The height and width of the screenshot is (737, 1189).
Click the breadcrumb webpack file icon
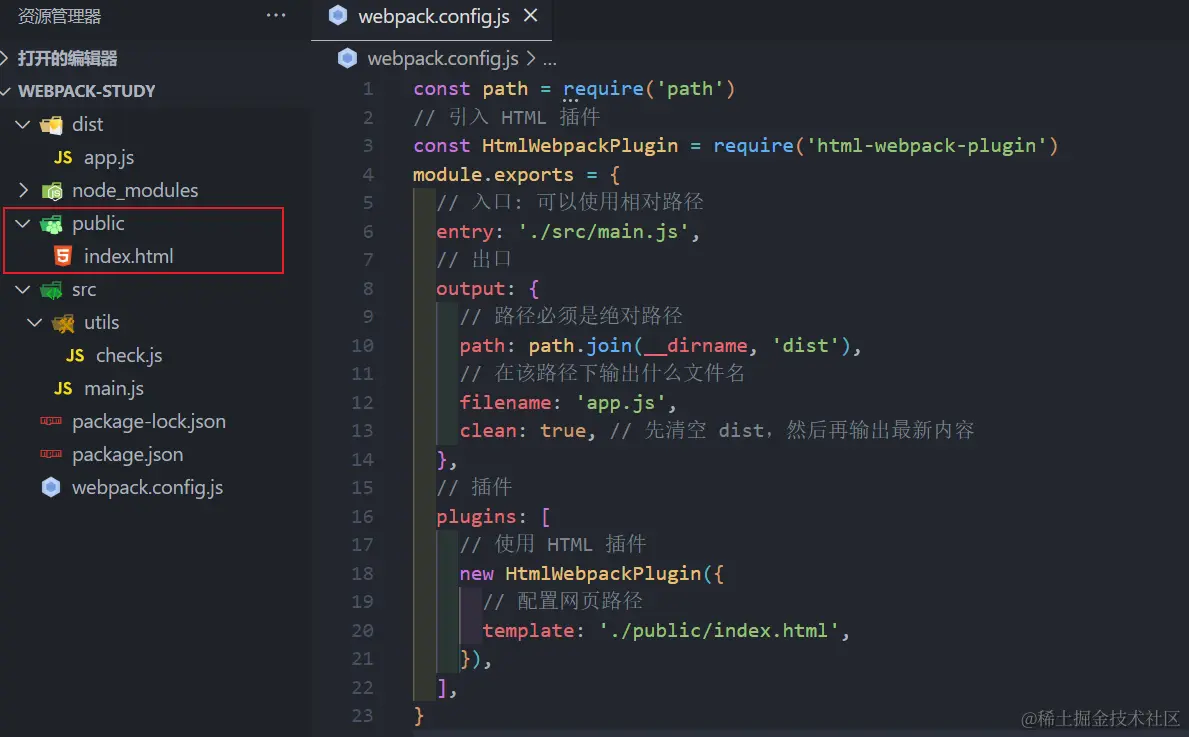[347, 58]
